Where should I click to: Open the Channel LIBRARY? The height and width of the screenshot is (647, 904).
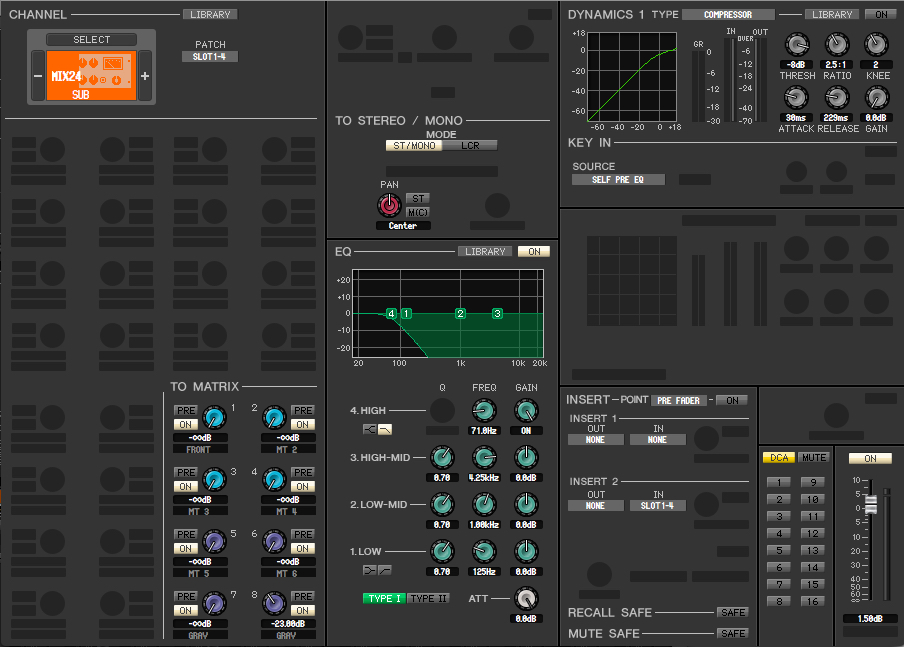click(210, 14)
